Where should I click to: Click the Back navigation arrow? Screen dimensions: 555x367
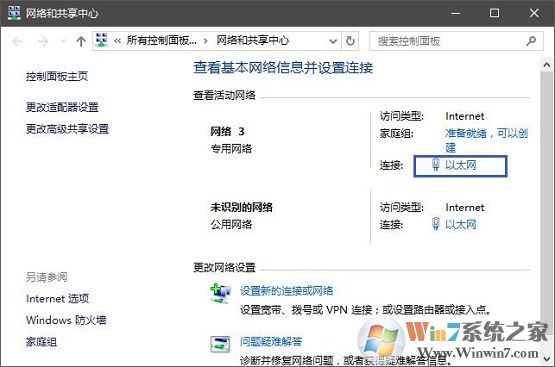point(17,41)
